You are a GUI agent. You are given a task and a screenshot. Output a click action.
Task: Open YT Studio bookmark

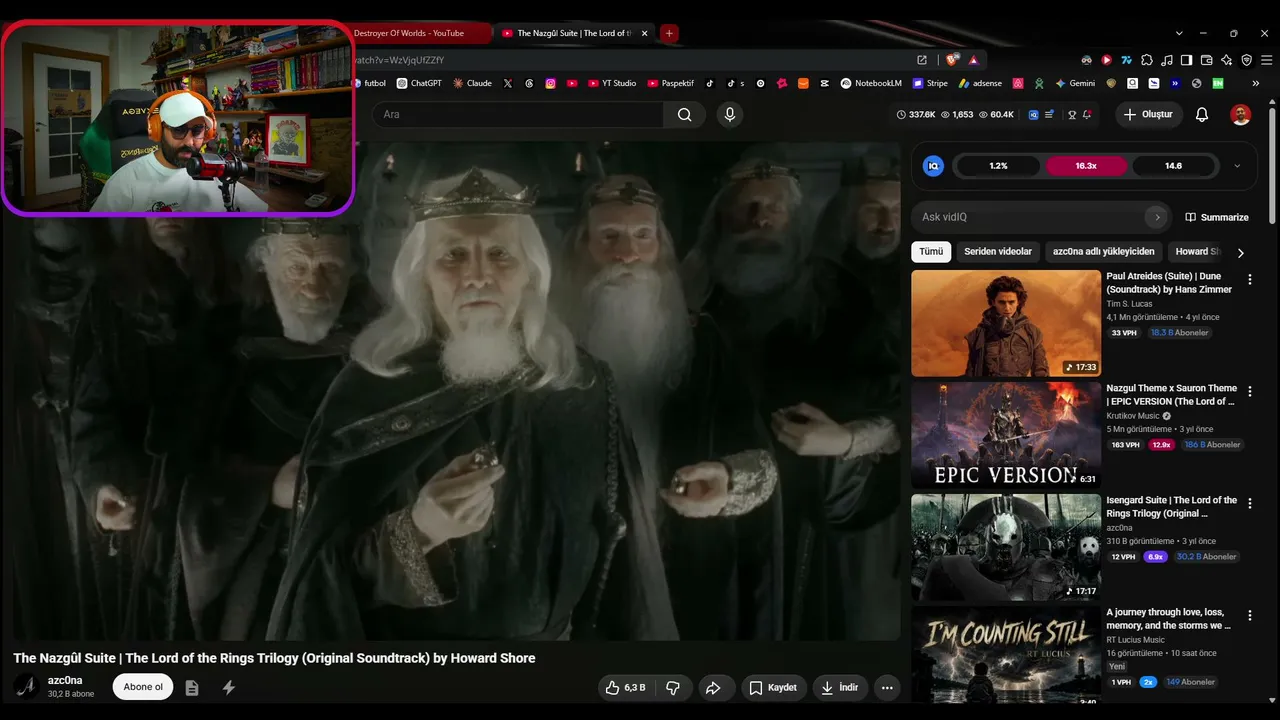[x=611, y=84]
